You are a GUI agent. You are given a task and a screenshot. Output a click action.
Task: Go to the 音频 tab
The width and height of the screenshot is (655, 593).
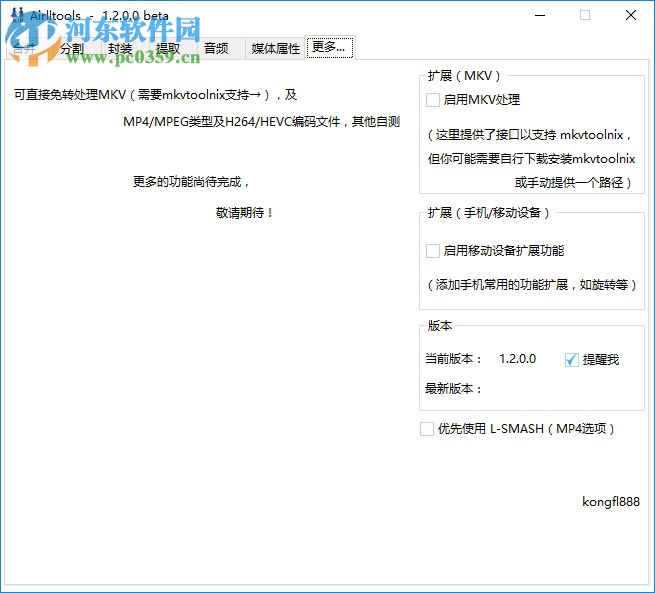click(216, 49)
